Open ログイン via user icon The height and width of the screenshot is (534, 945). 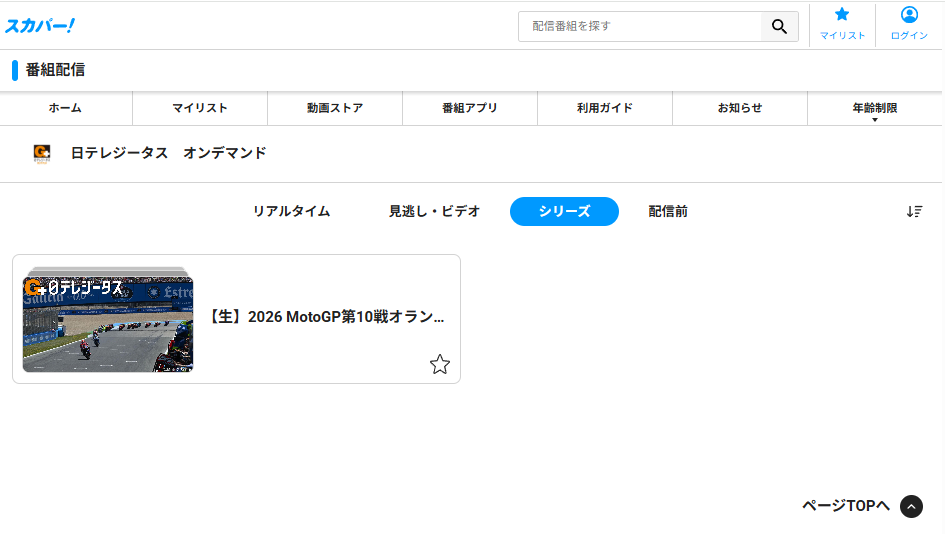coord(909,24)
